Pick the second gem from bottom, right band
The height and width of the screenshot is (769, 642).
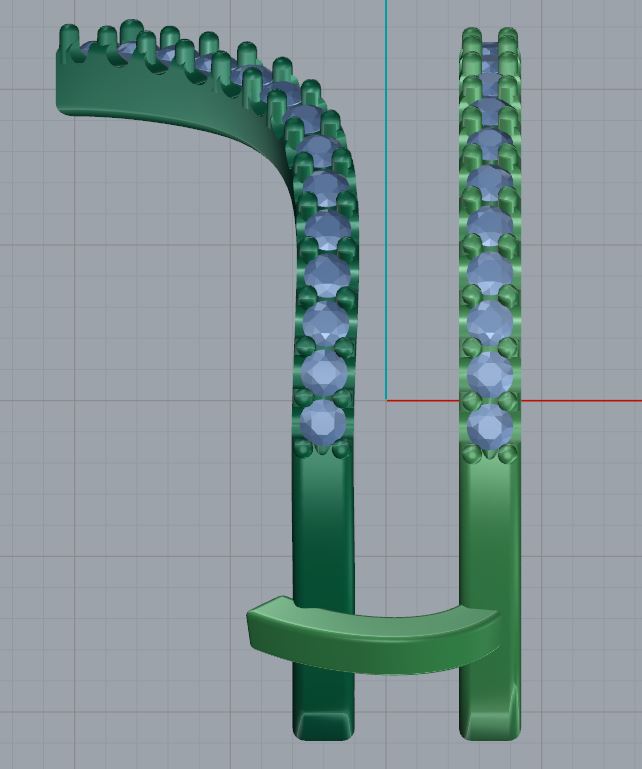pyautogui.click(x=490, y=374)
